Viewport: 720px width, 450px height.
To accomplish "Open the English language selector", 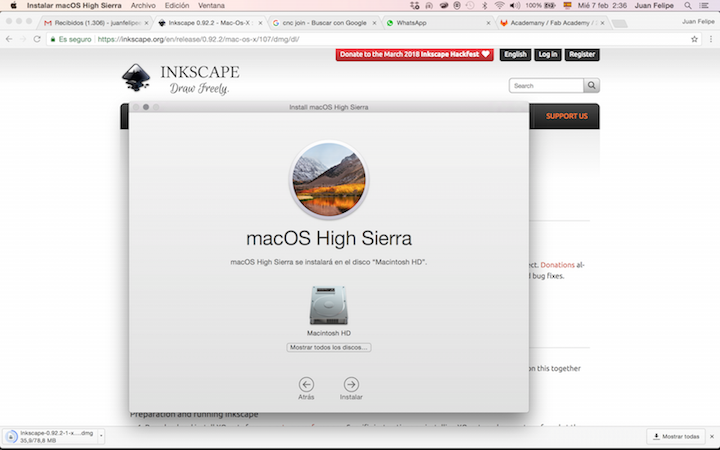I will (515, 54).
